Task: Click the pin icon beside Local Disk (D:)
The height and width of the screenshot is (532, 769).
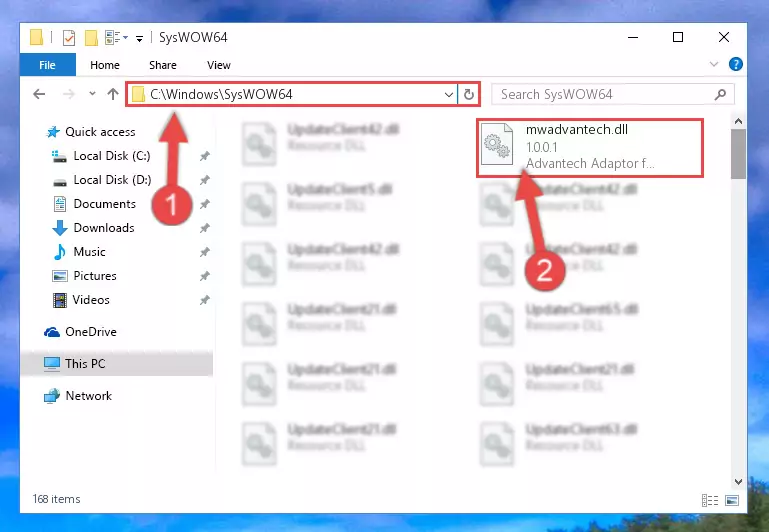Action: point(205,180)
